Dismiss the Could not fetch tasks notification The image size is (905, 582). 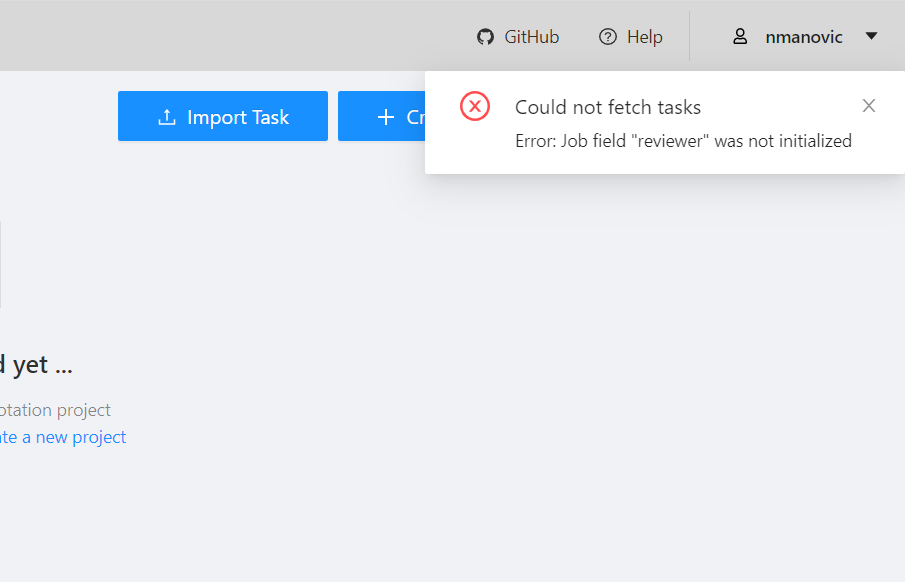868,105
